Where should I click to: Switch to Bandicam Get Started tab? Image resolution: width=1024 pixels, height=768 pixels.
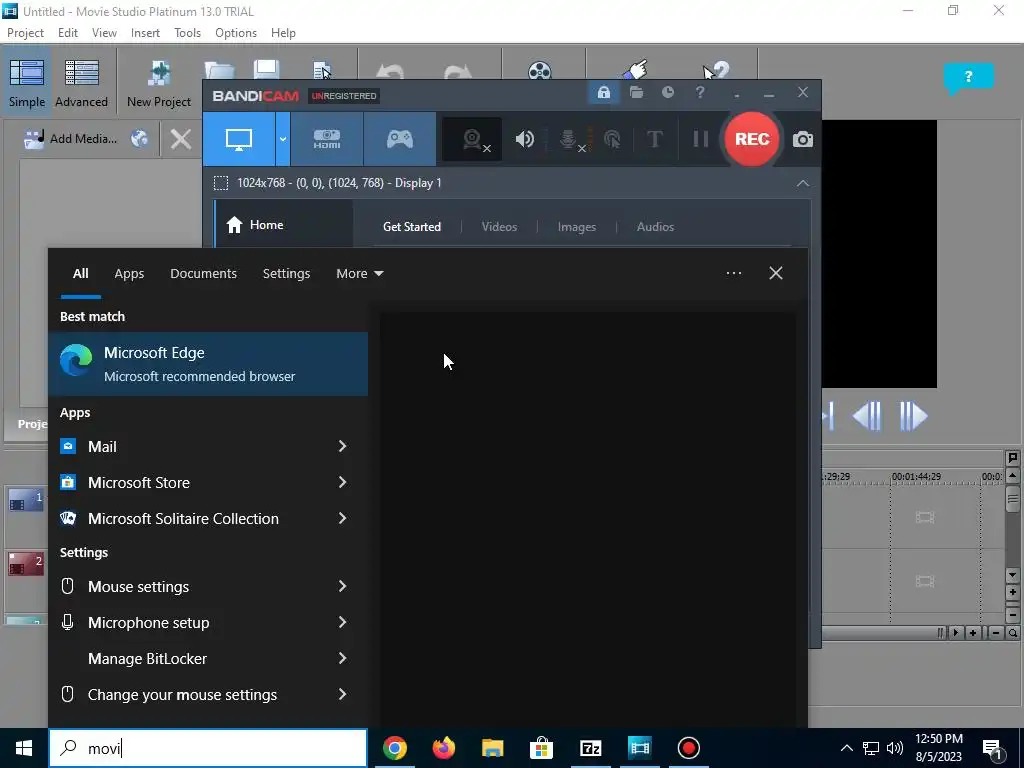[x=411, y=227]
